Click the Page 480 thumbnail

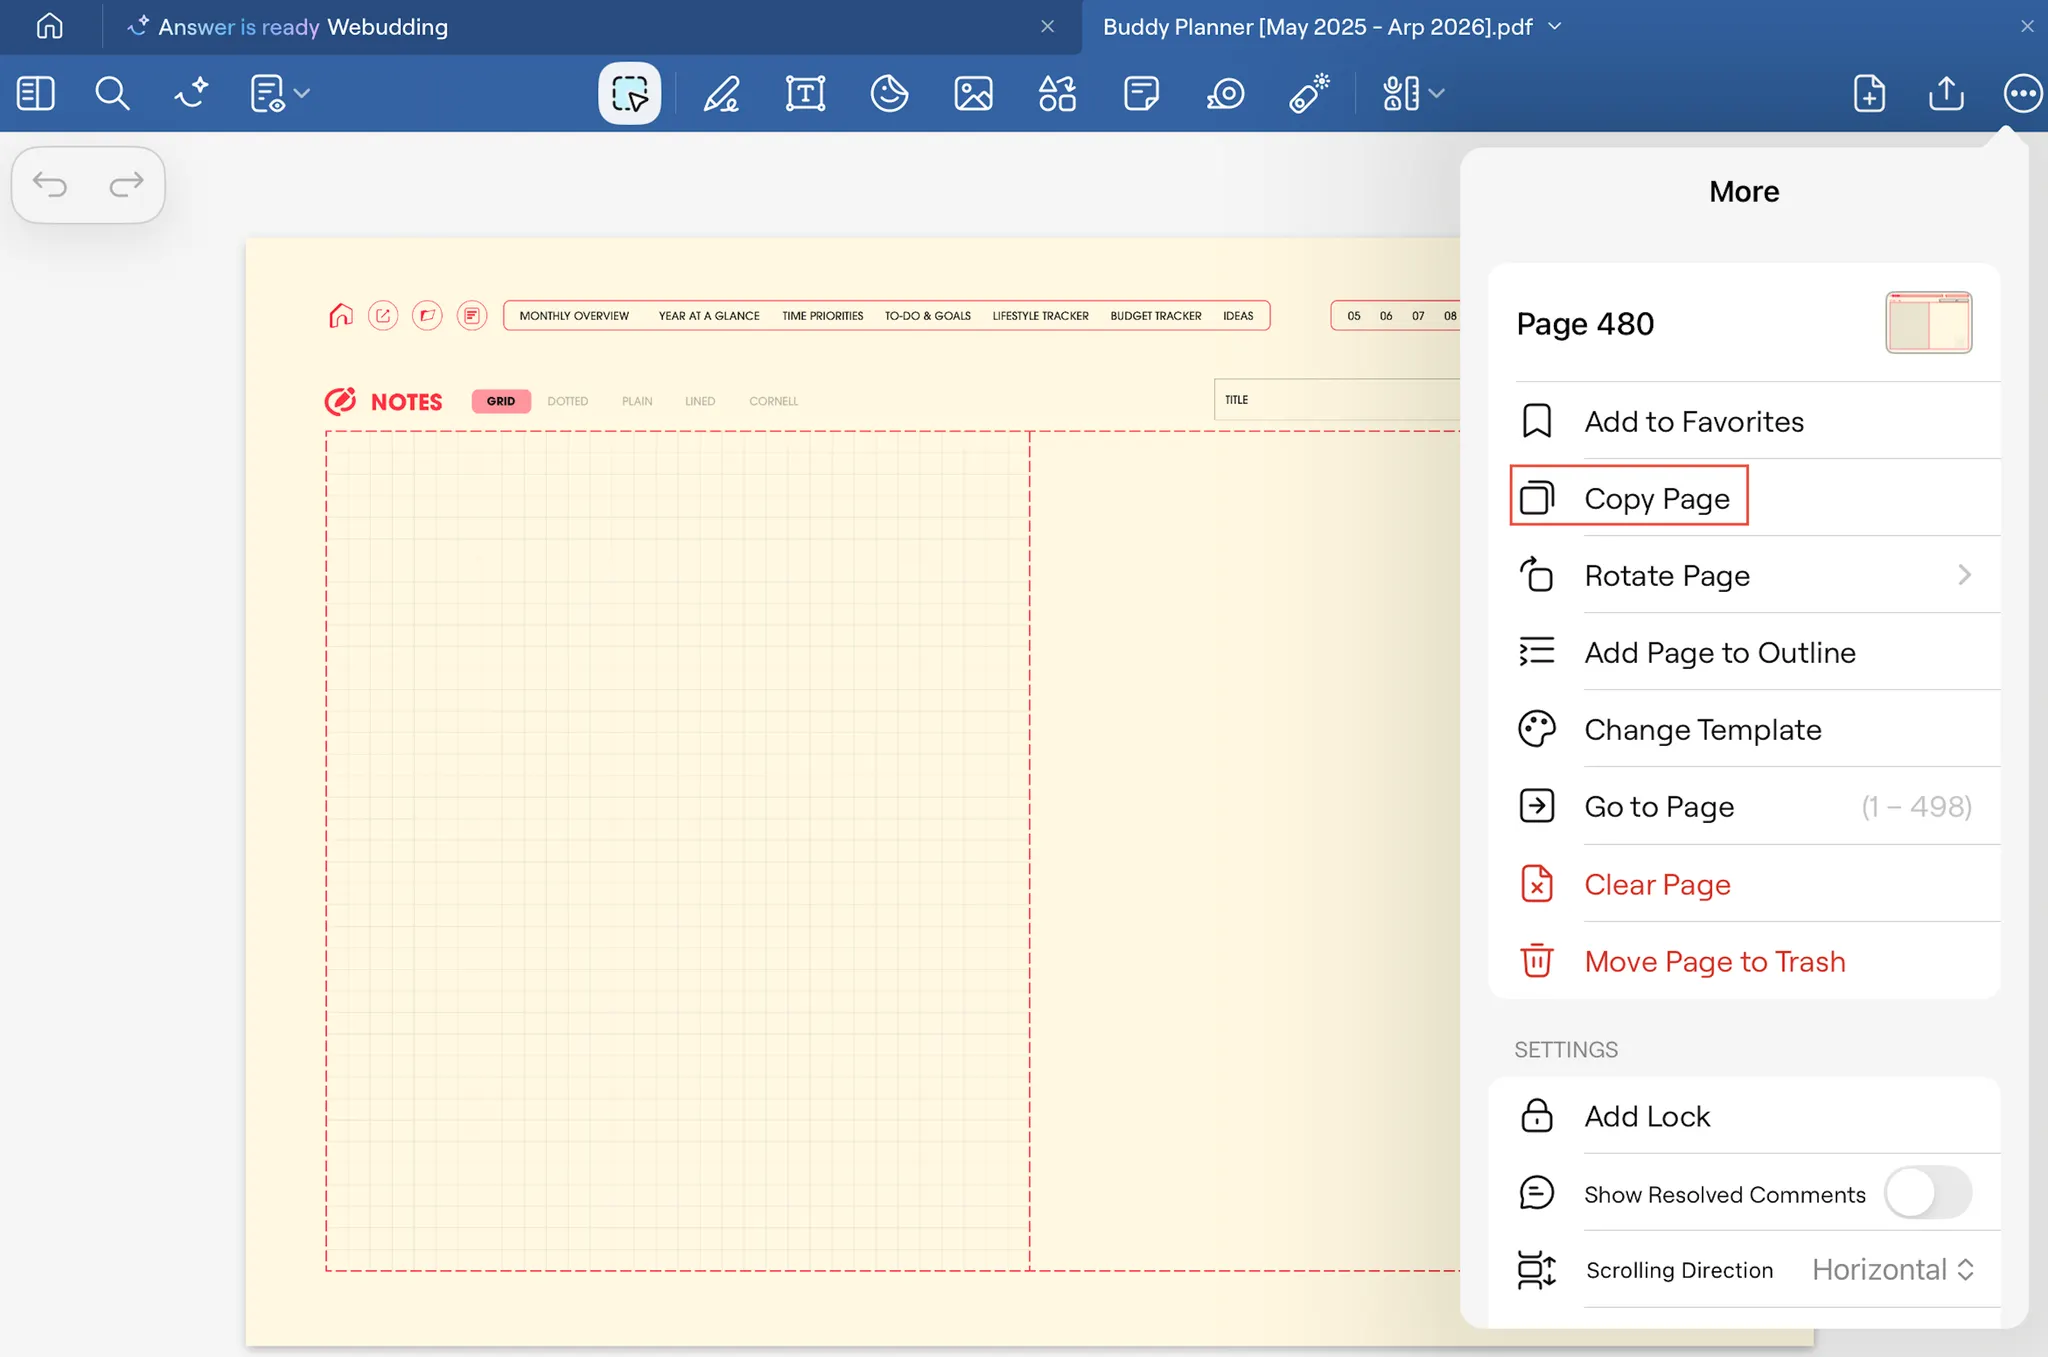coord(1928,323)
